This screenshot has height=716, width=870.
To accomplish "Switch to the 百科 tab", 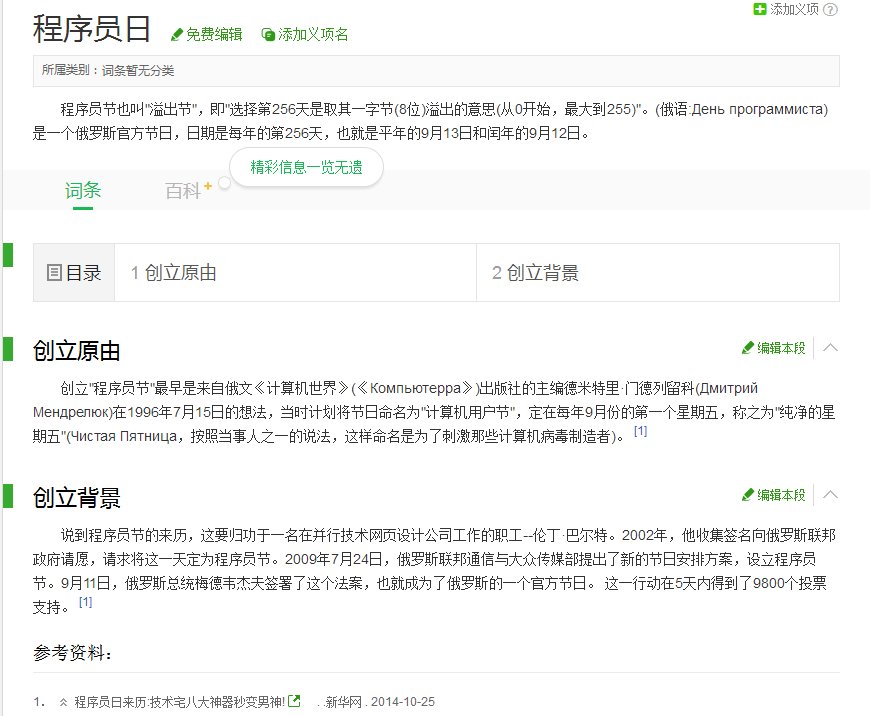I will point(185,190).
